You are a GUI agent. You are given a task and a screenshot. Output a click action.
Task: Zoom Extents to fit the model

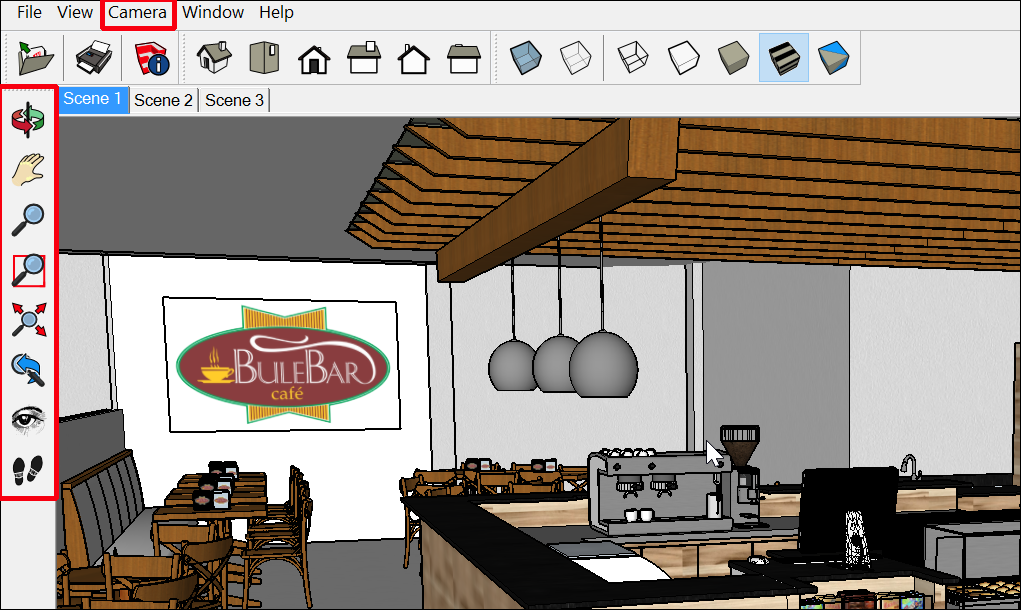28,318
